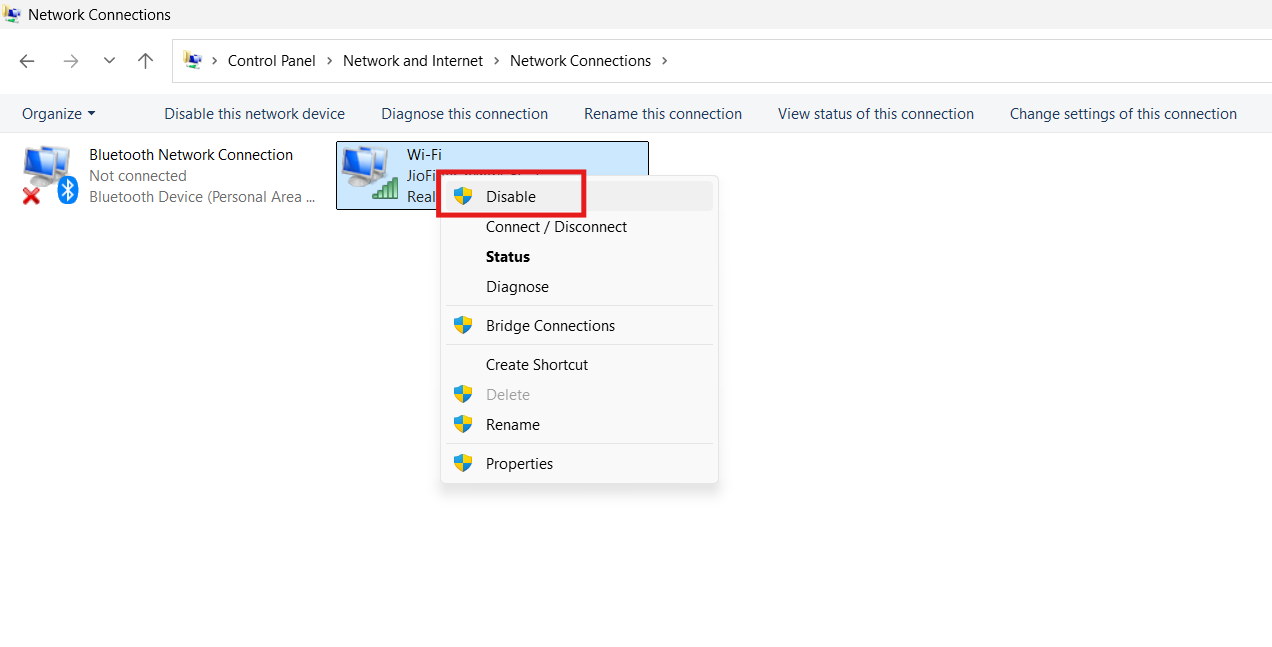This screenshot has width=1272, height=647.
Task: Select Disable from the context menu
Action: 509,196
